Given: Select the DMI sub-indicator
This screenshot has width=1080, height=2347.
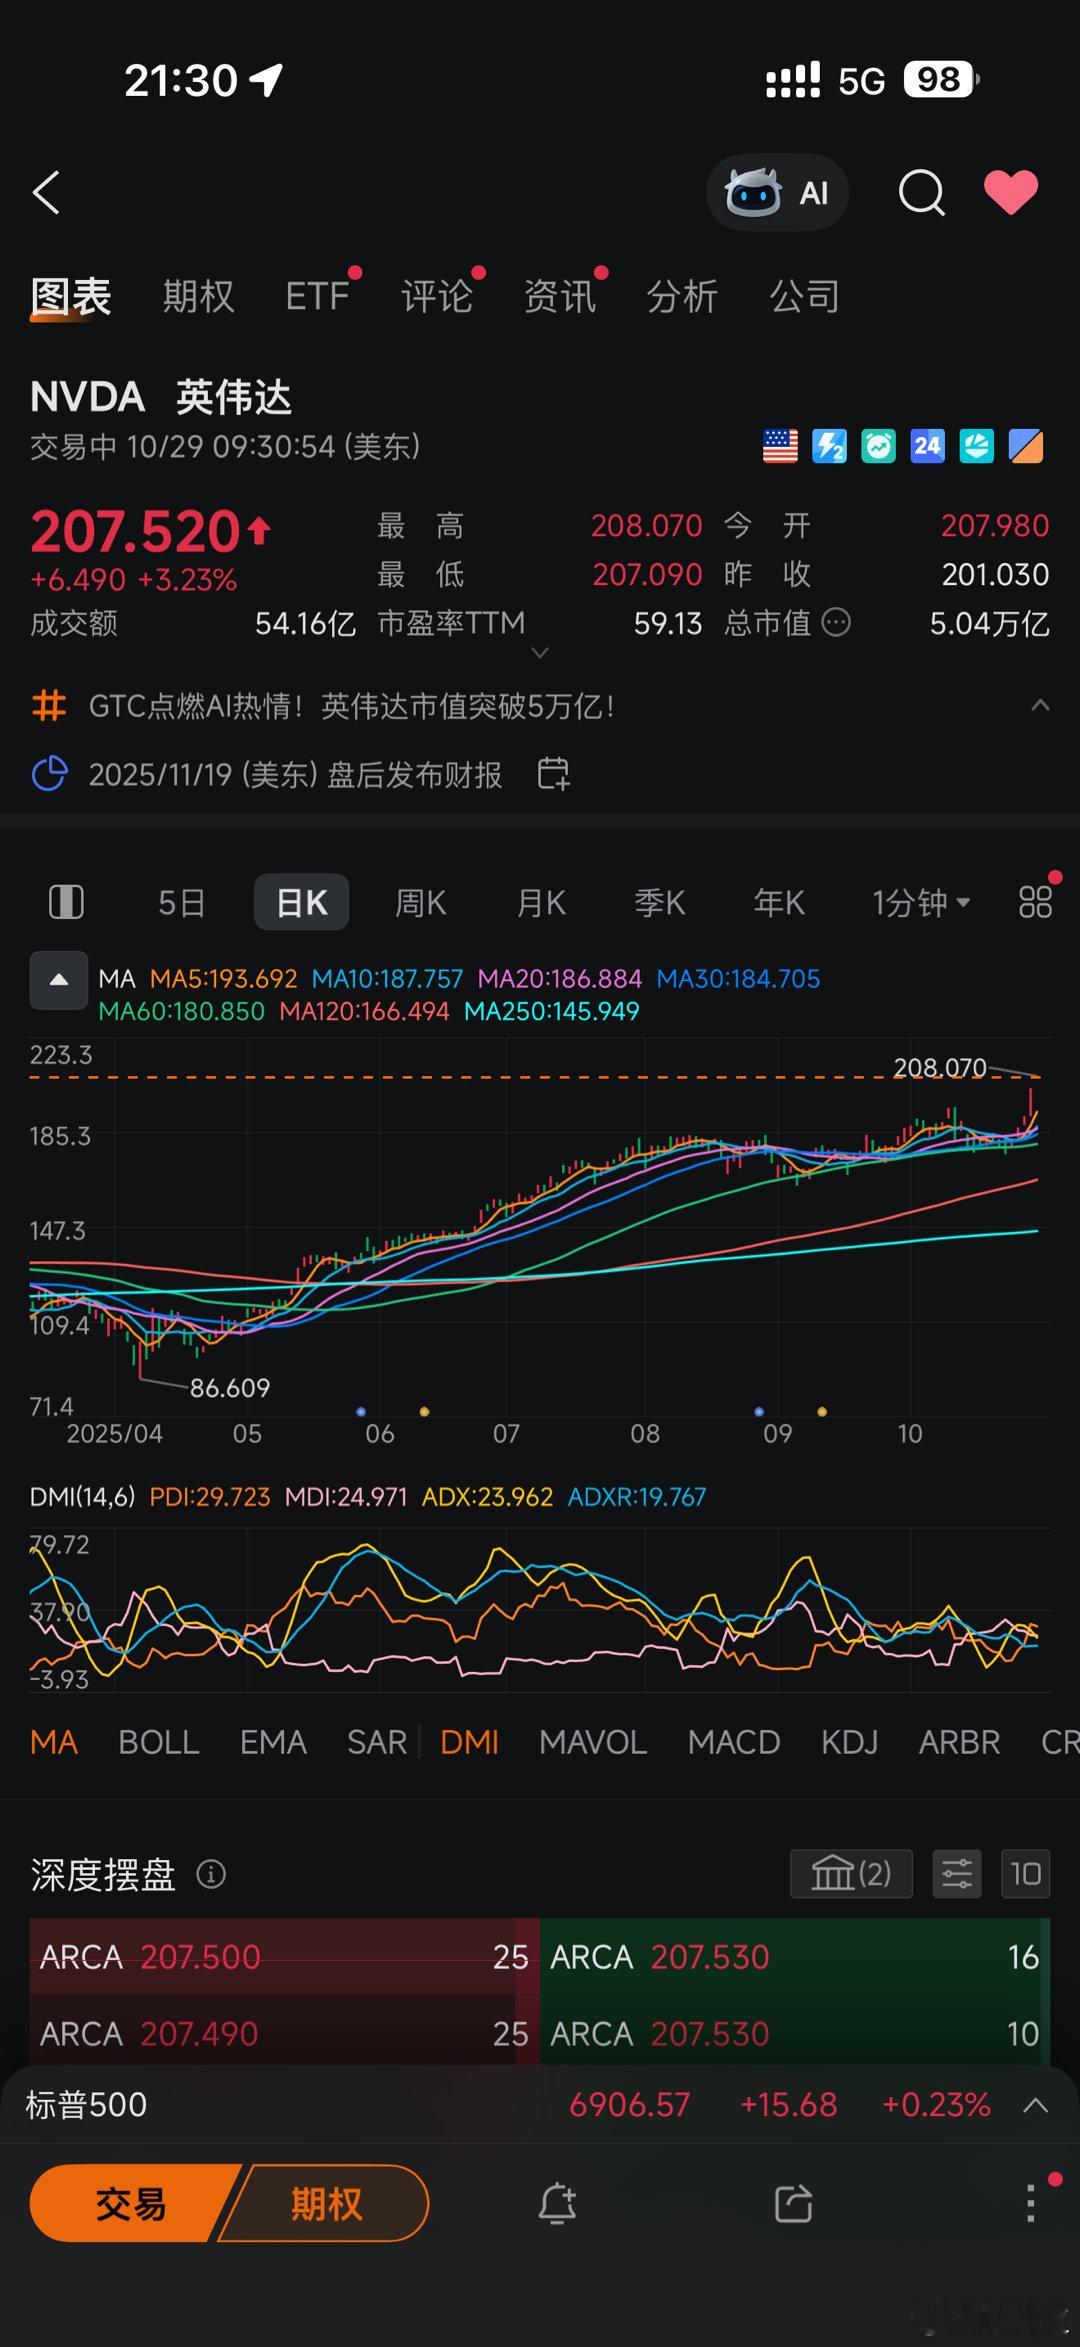Looking at the screenshot, I should [x=469, y=1743].
